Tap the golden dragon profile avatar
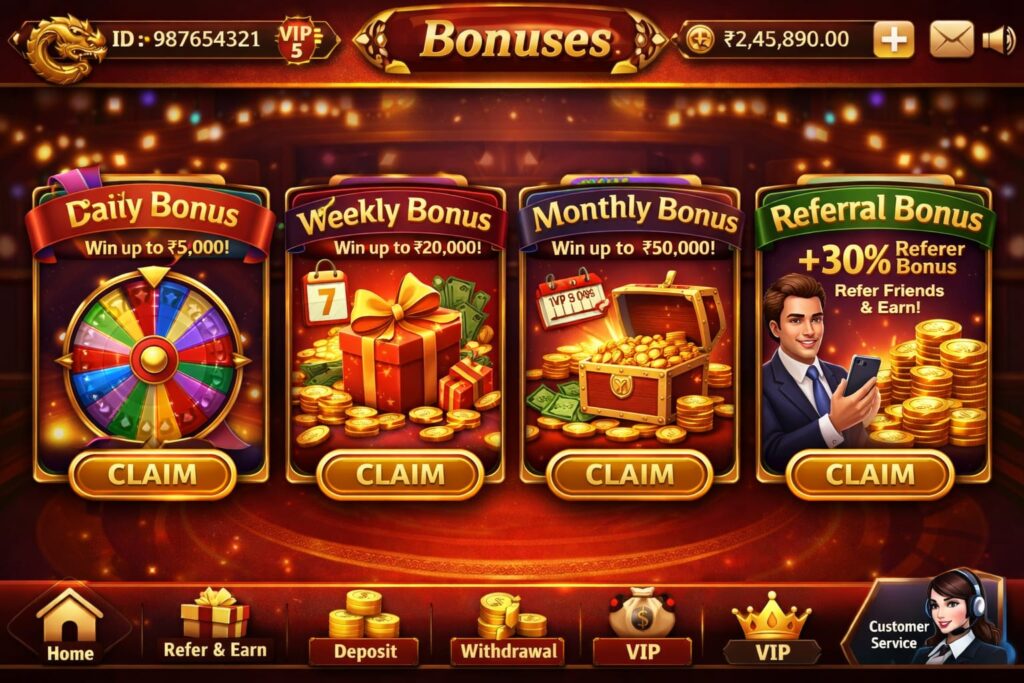Image resolution: width=1024 pixels, height=683 pixels. [x=64, y=47]
